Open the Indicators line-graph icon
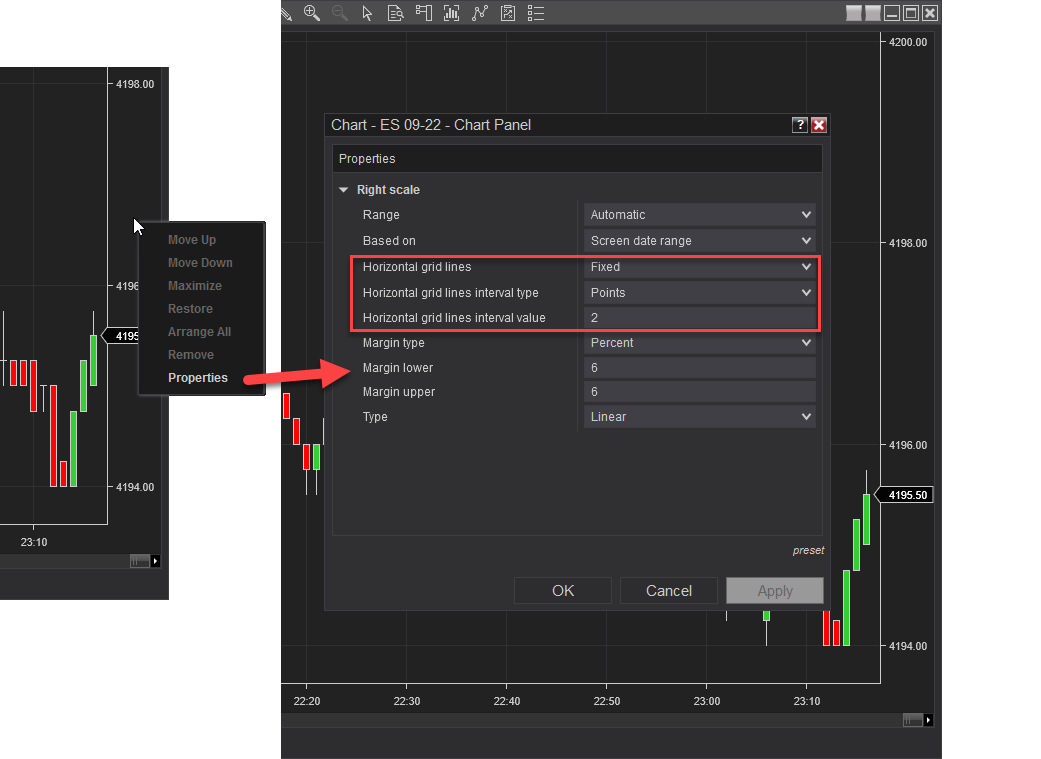The width and height of the screenshot is (1041, 759). click(479, 13)
